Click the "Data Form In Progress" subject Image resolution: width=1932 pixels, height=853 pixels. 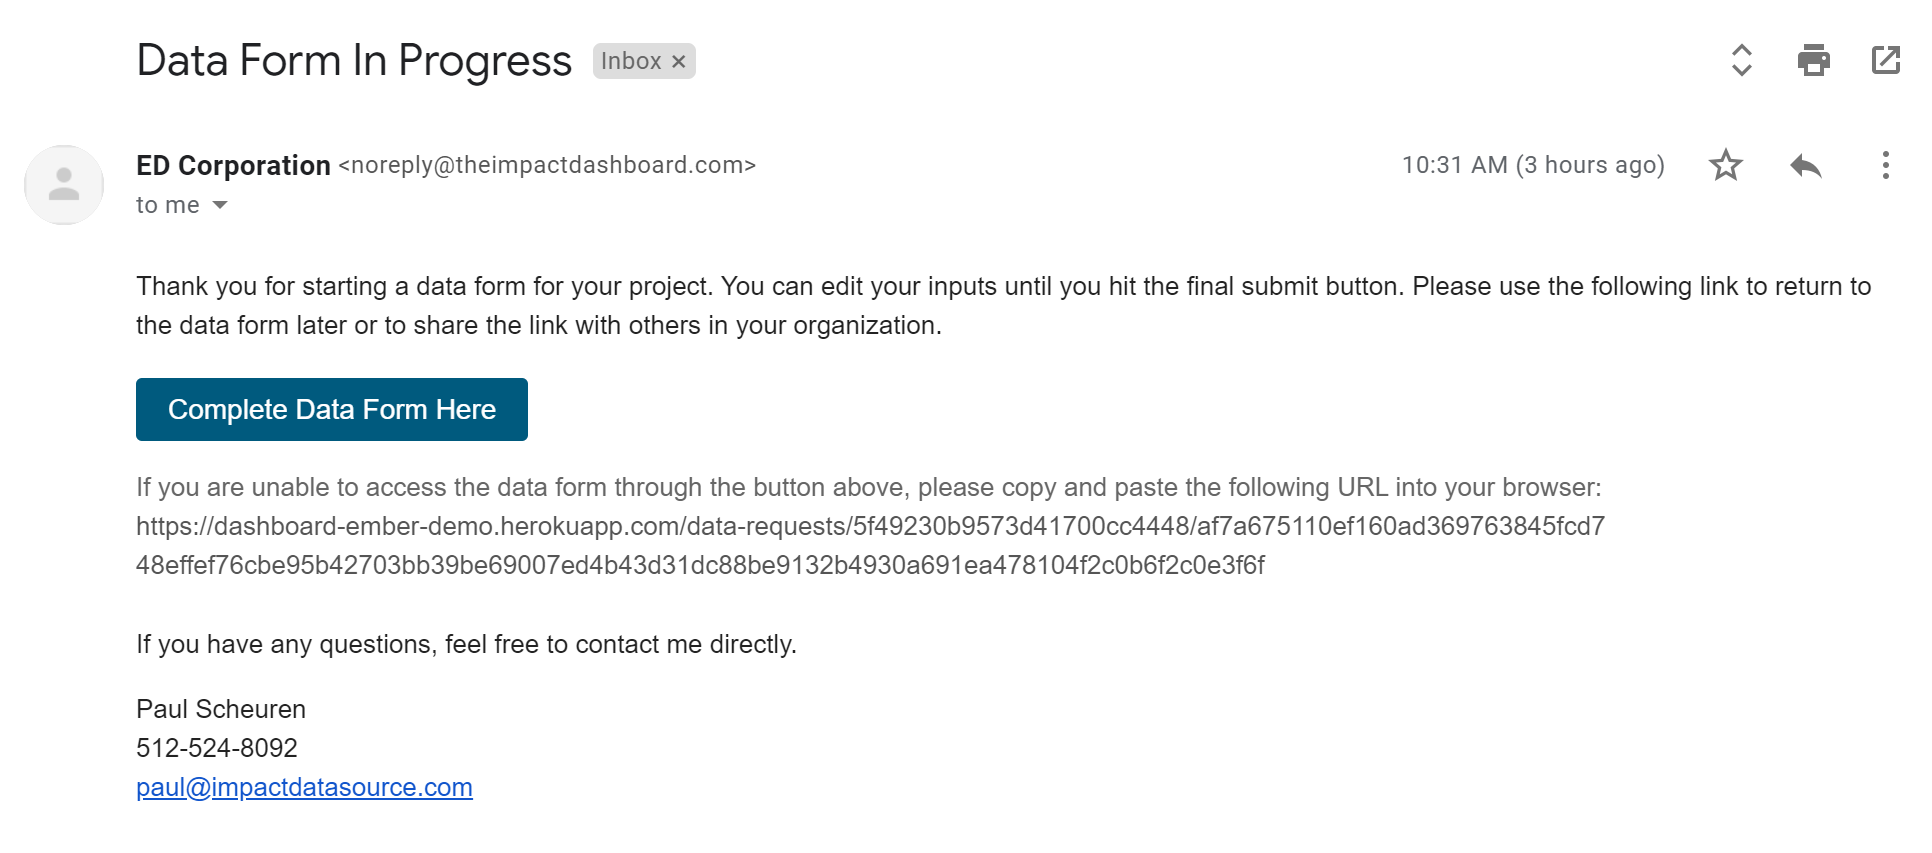pos(354,61)
